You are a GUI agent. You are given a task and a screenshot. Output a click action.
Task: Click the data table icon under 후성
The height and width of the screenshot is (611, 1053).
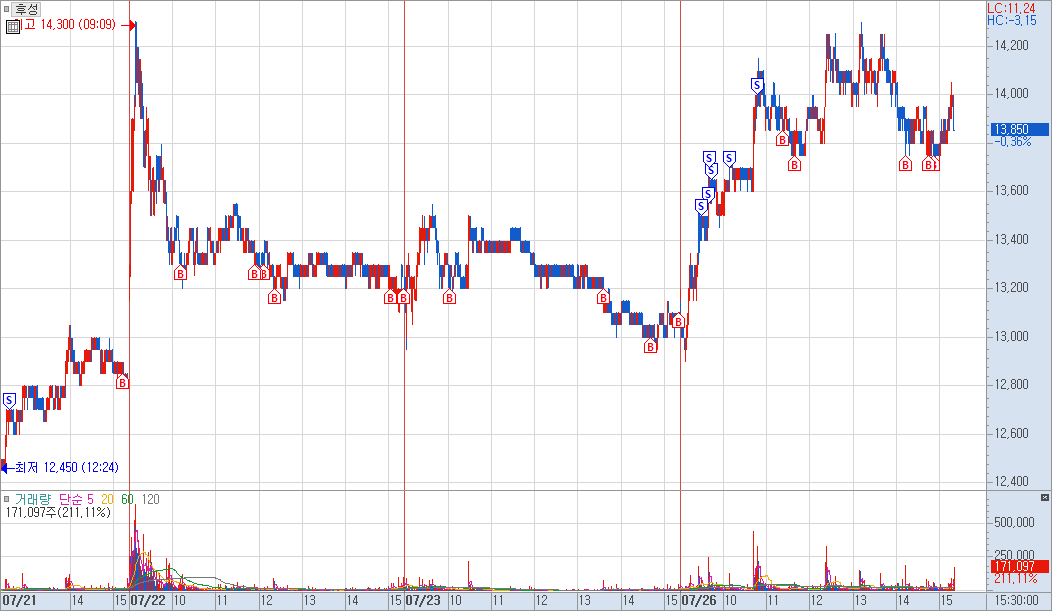click(13, 27)
